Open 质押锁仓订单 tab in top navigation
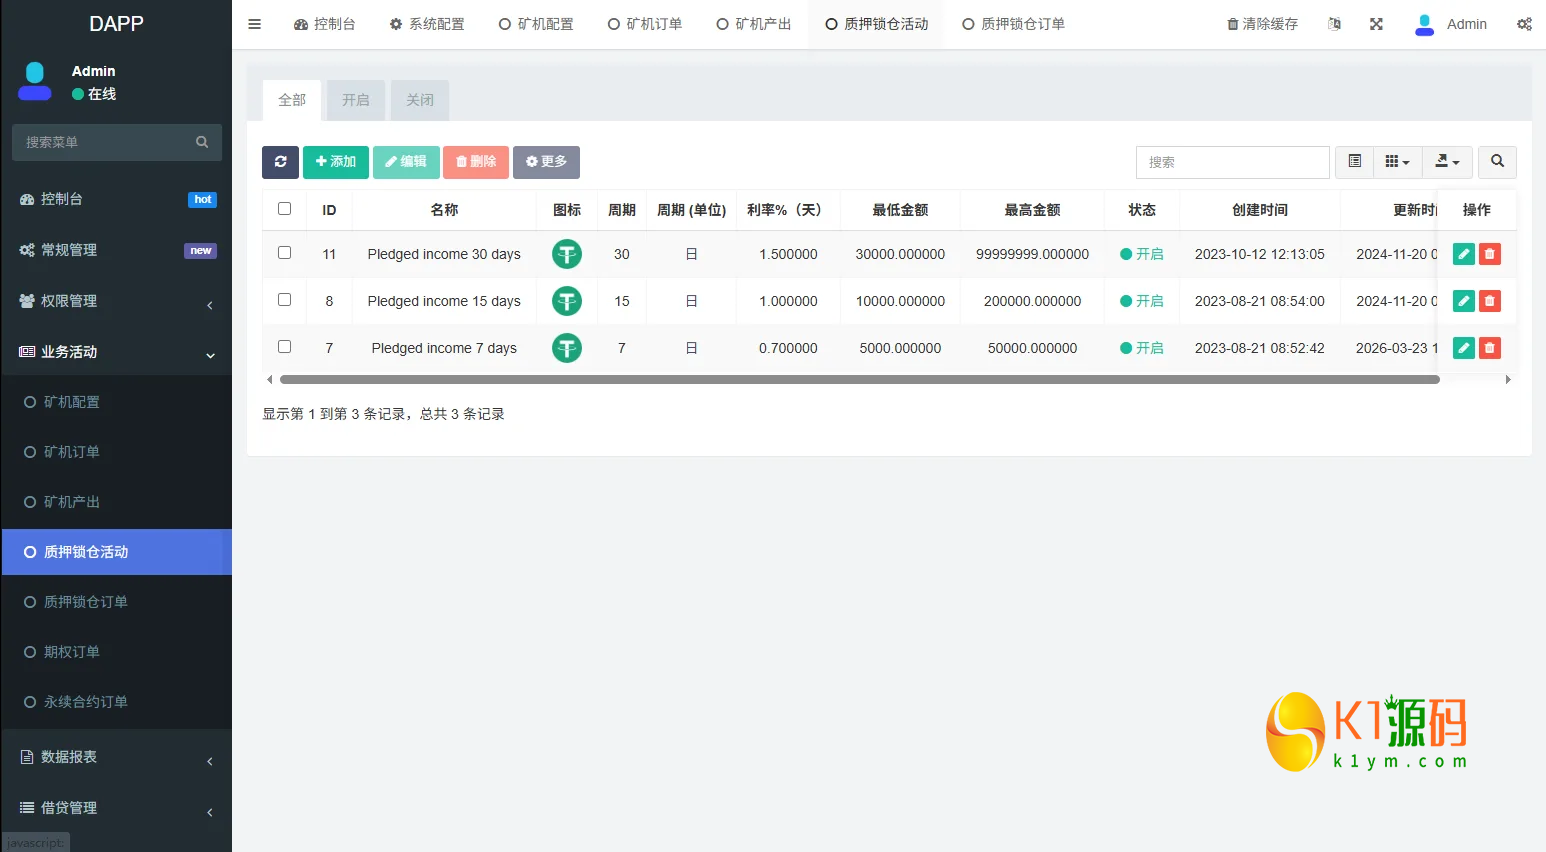This screenshot has height=852, width=1546. tap(1013, 24)
